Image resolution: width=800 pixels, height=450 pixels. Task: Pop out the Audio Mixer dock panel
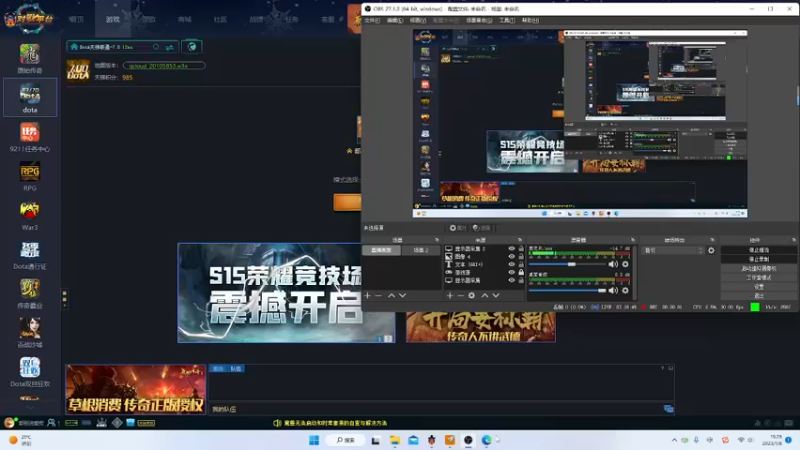click(x=633, y=240)
